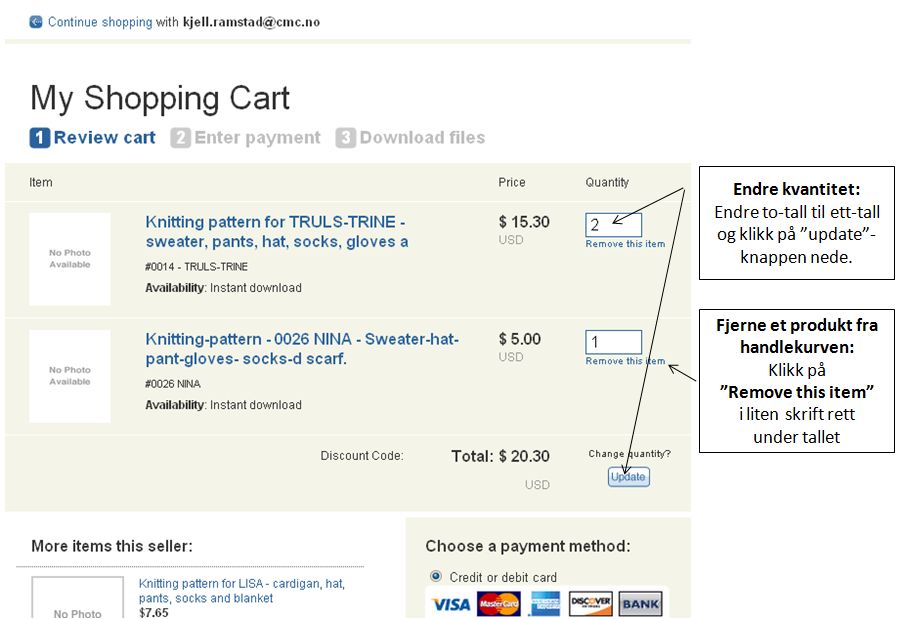Open the Enter payment step tab

coord(257,138)
